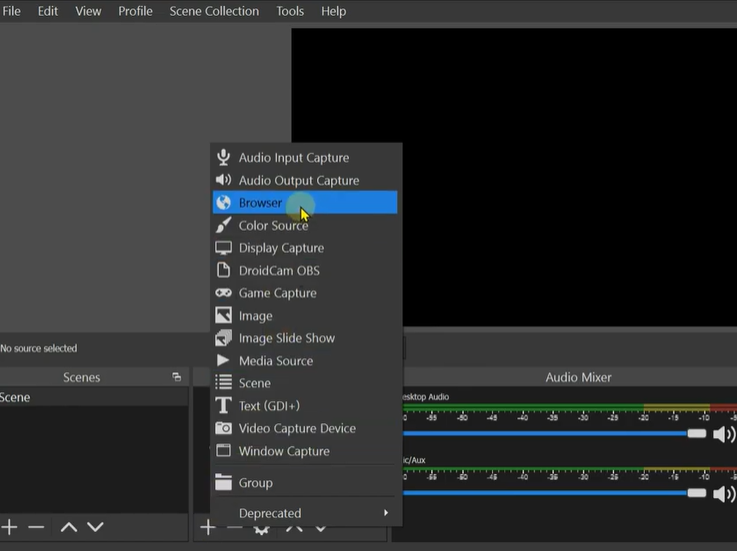Choose Color Source from the menu
The width and height of the screenshot is (737, 551).
pos(305,225)
